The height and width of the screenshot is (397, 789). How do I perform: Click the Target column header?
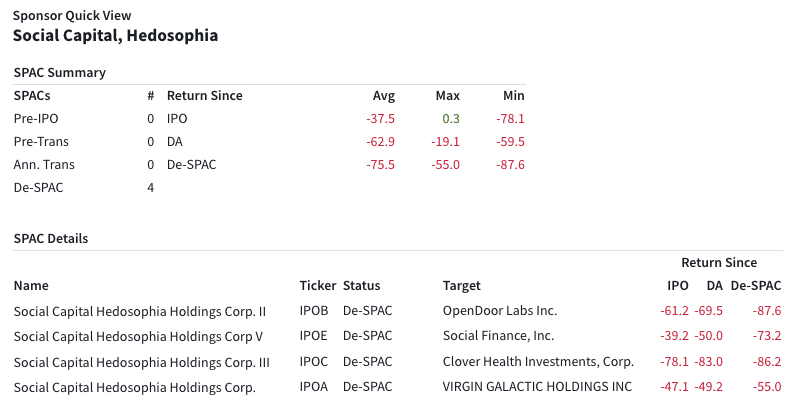click(x=461, y=286)
